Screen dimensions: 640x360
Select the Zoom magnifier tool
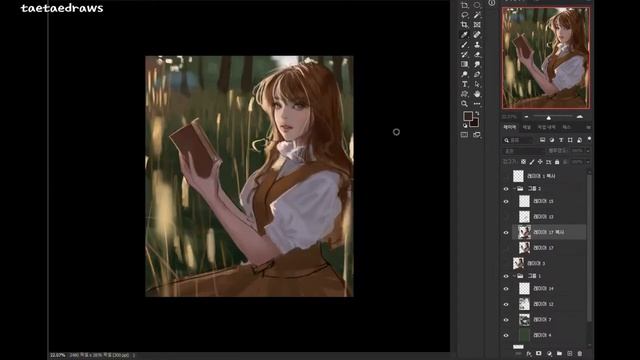pos(464,104)
